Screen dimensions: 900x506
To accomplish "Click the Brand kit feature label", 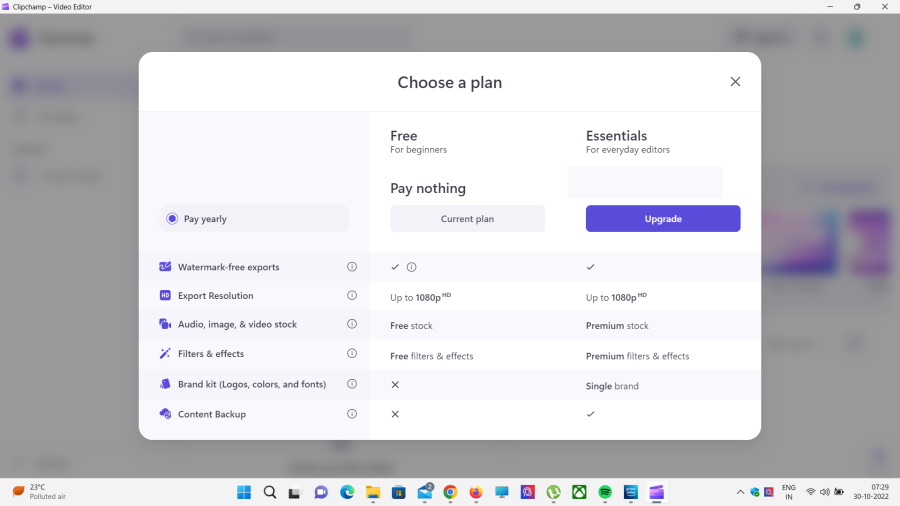I will pyautogui.click(x=251, y=384).
